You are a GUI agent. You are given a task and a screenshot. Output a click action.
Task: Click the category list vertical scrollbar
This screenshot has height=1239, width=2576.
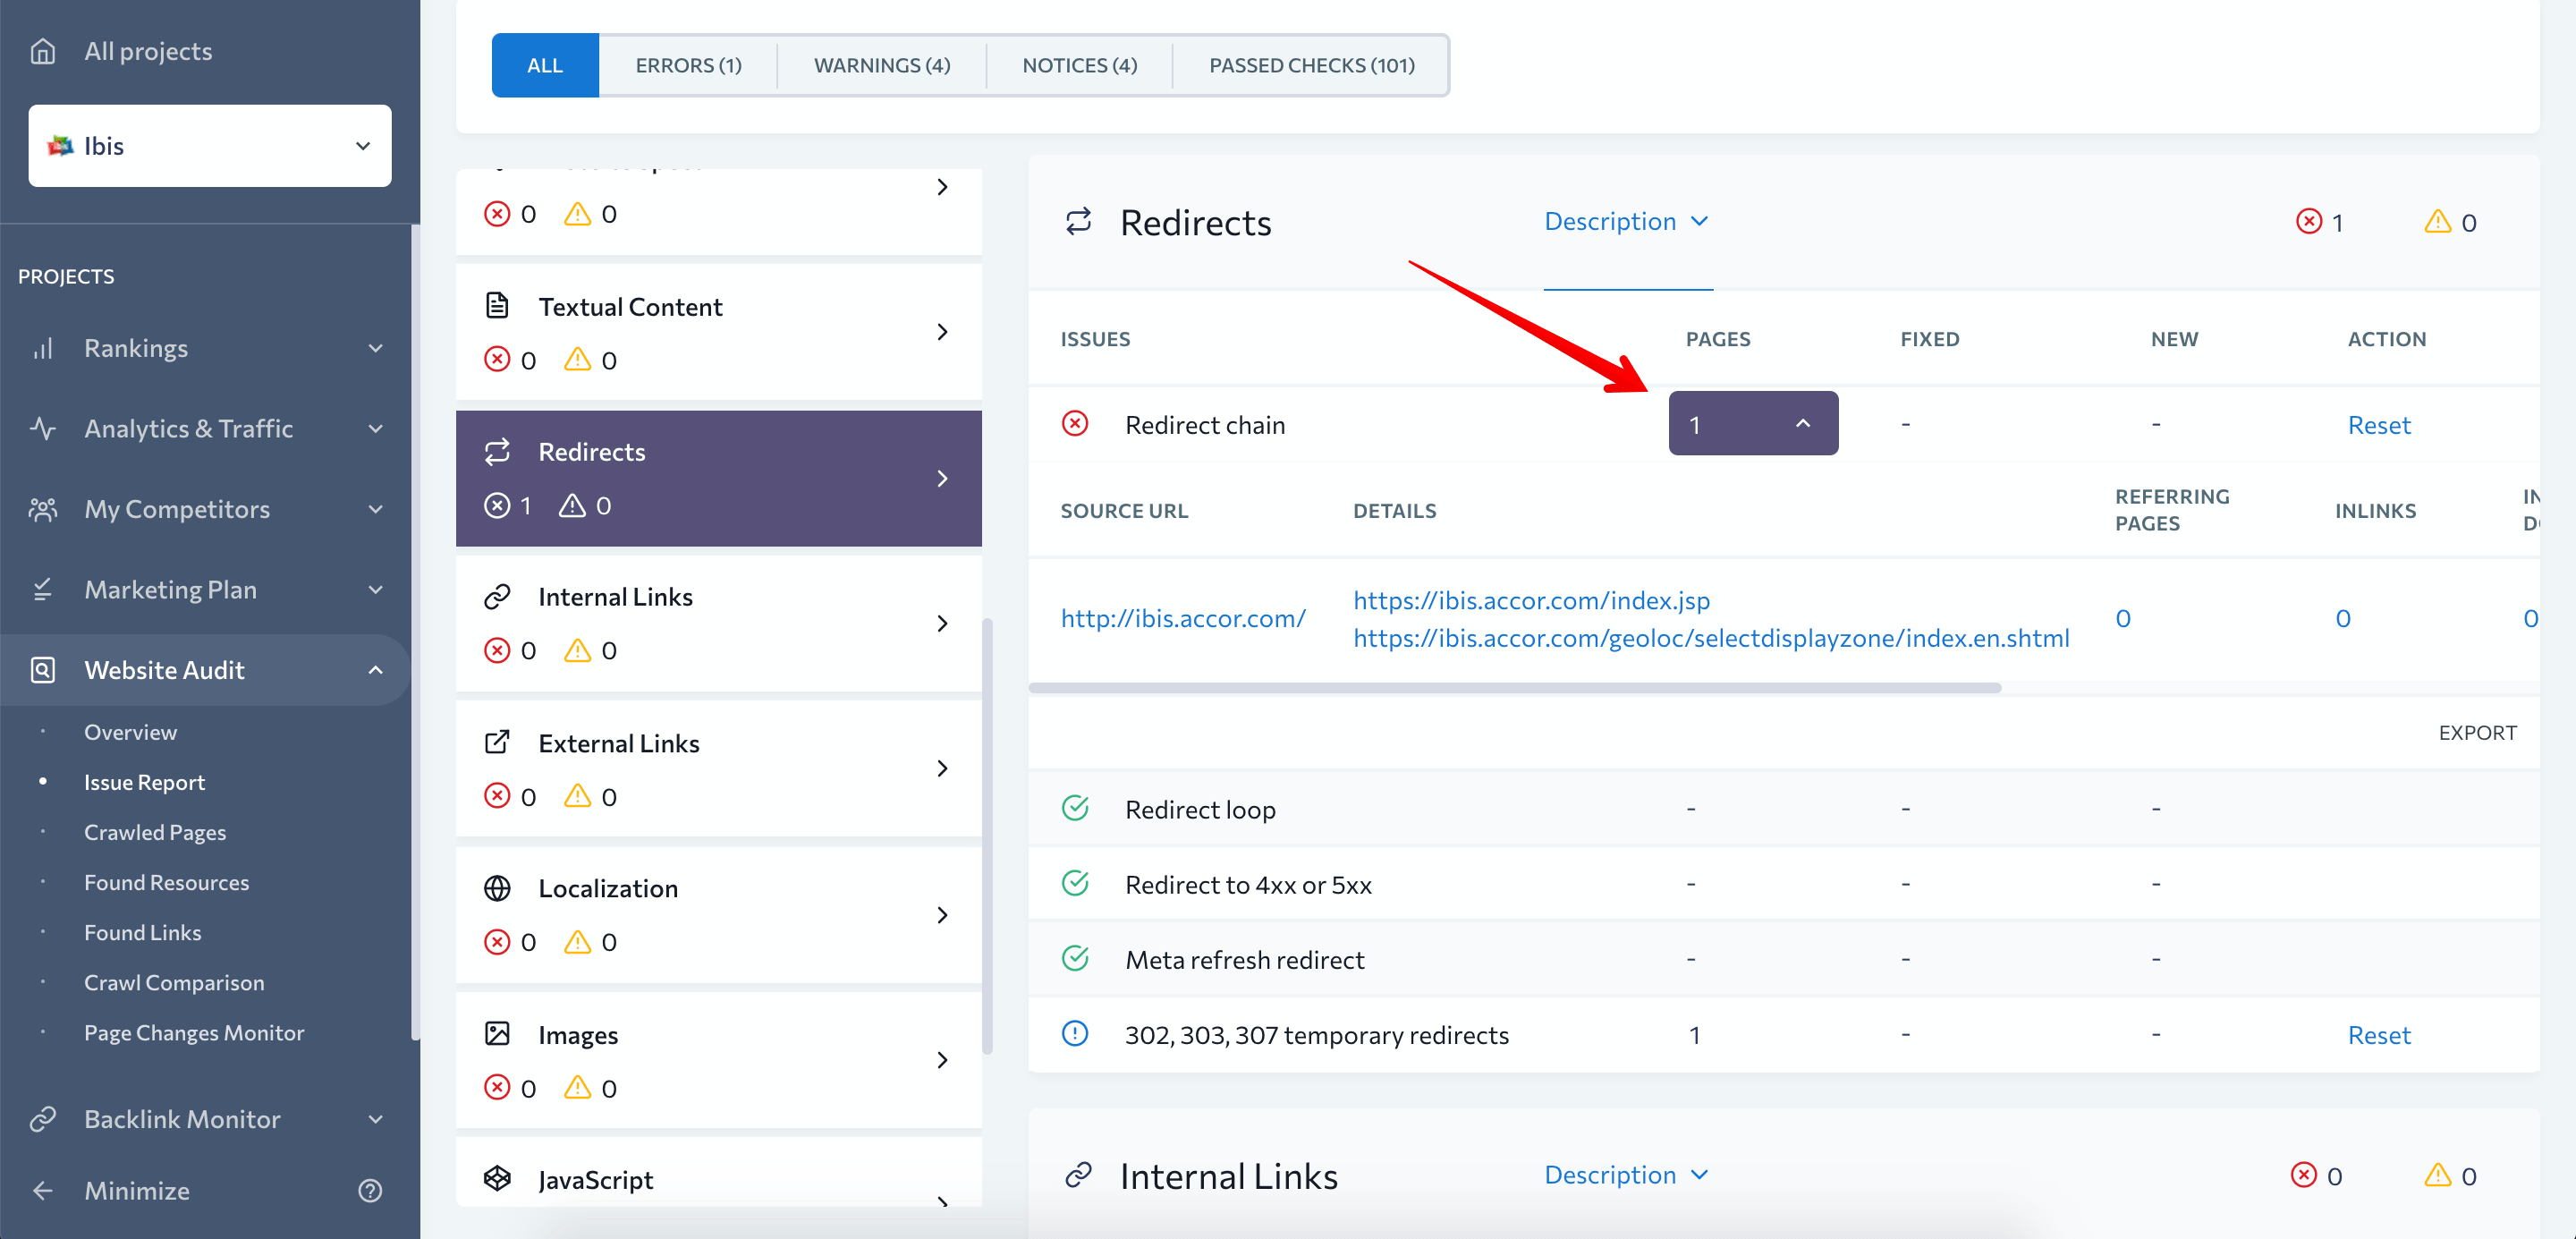tap(987, 836)
